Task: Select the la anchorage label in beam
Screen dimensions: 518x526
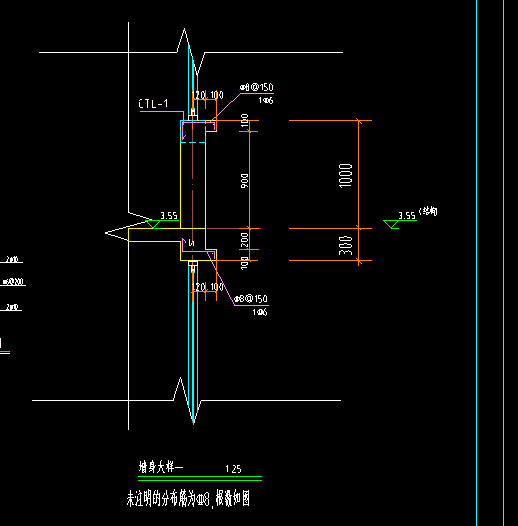Action: [x=191, y=243]
